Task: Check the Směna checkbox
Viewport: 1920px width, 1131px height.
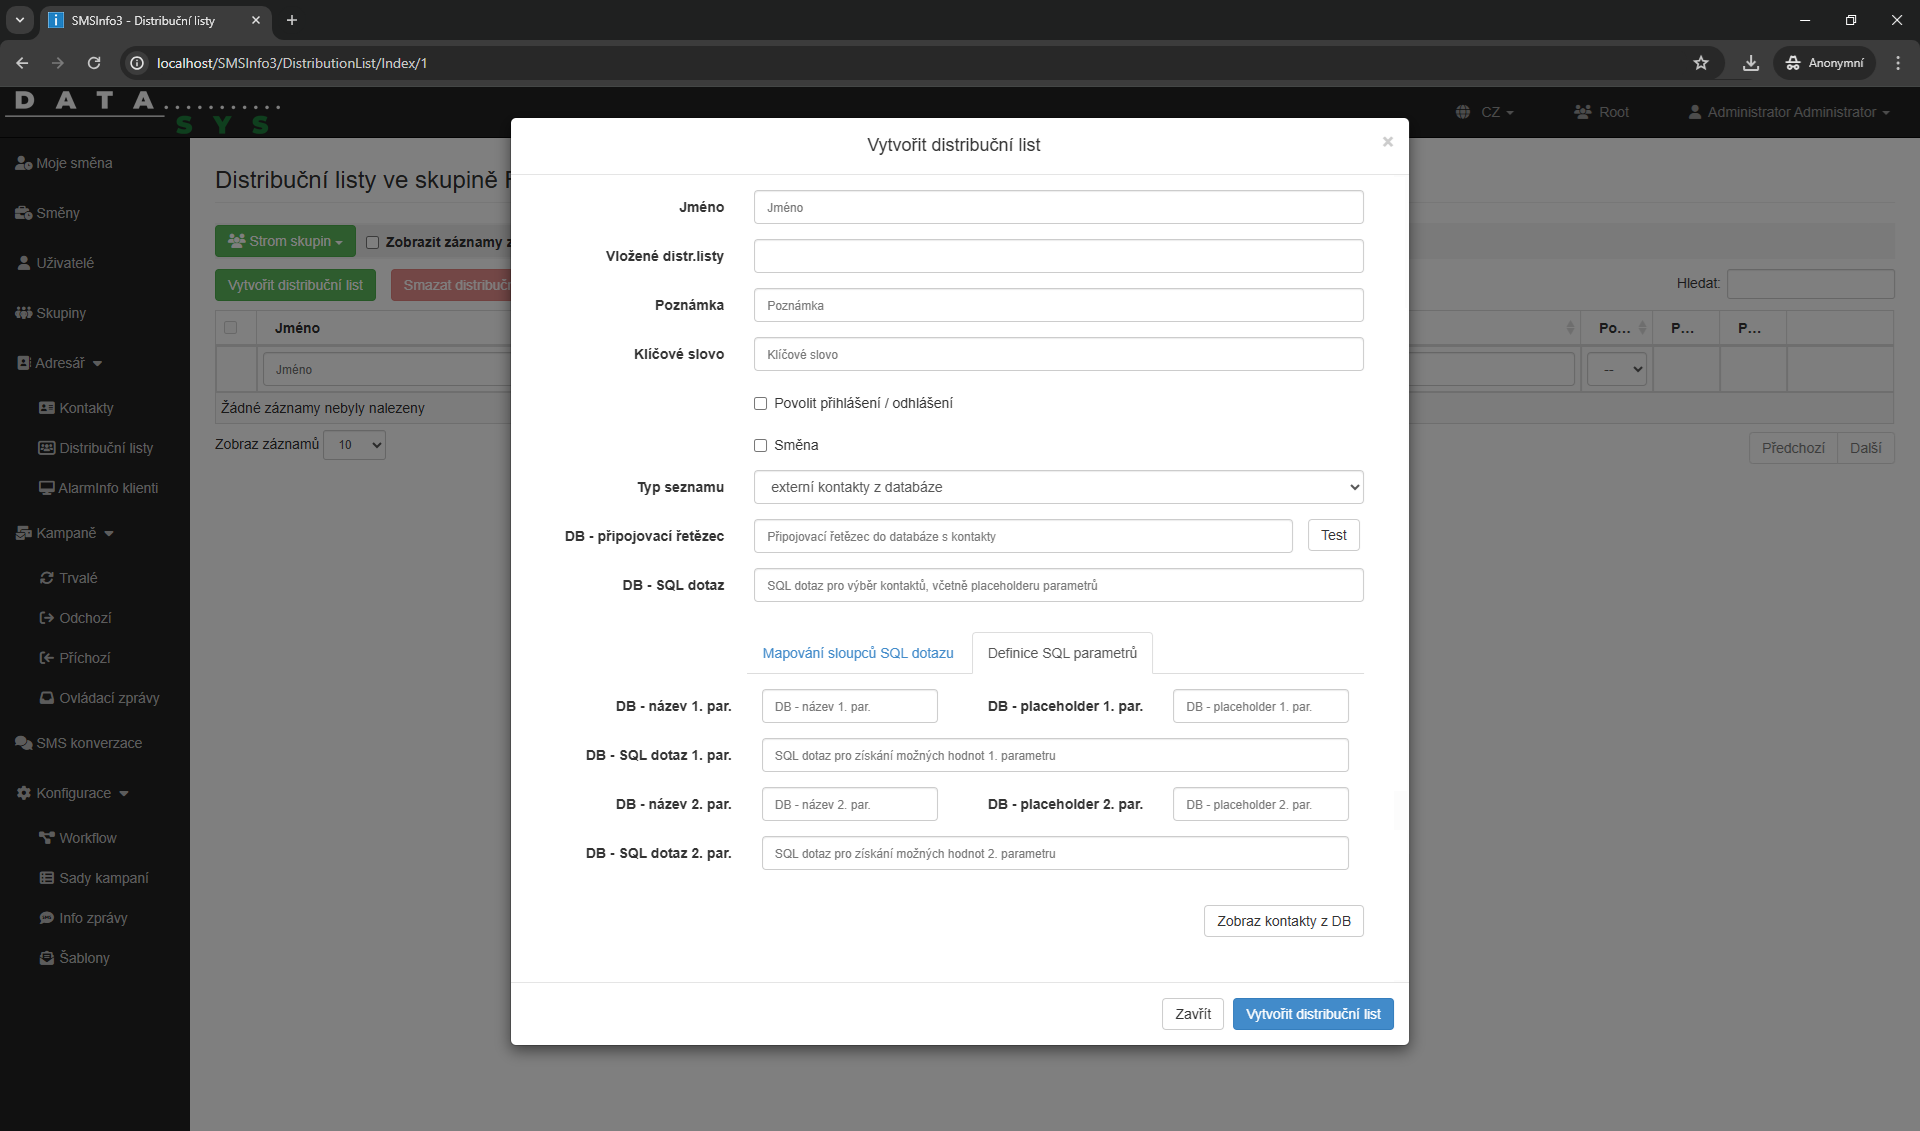Action: 760,446
